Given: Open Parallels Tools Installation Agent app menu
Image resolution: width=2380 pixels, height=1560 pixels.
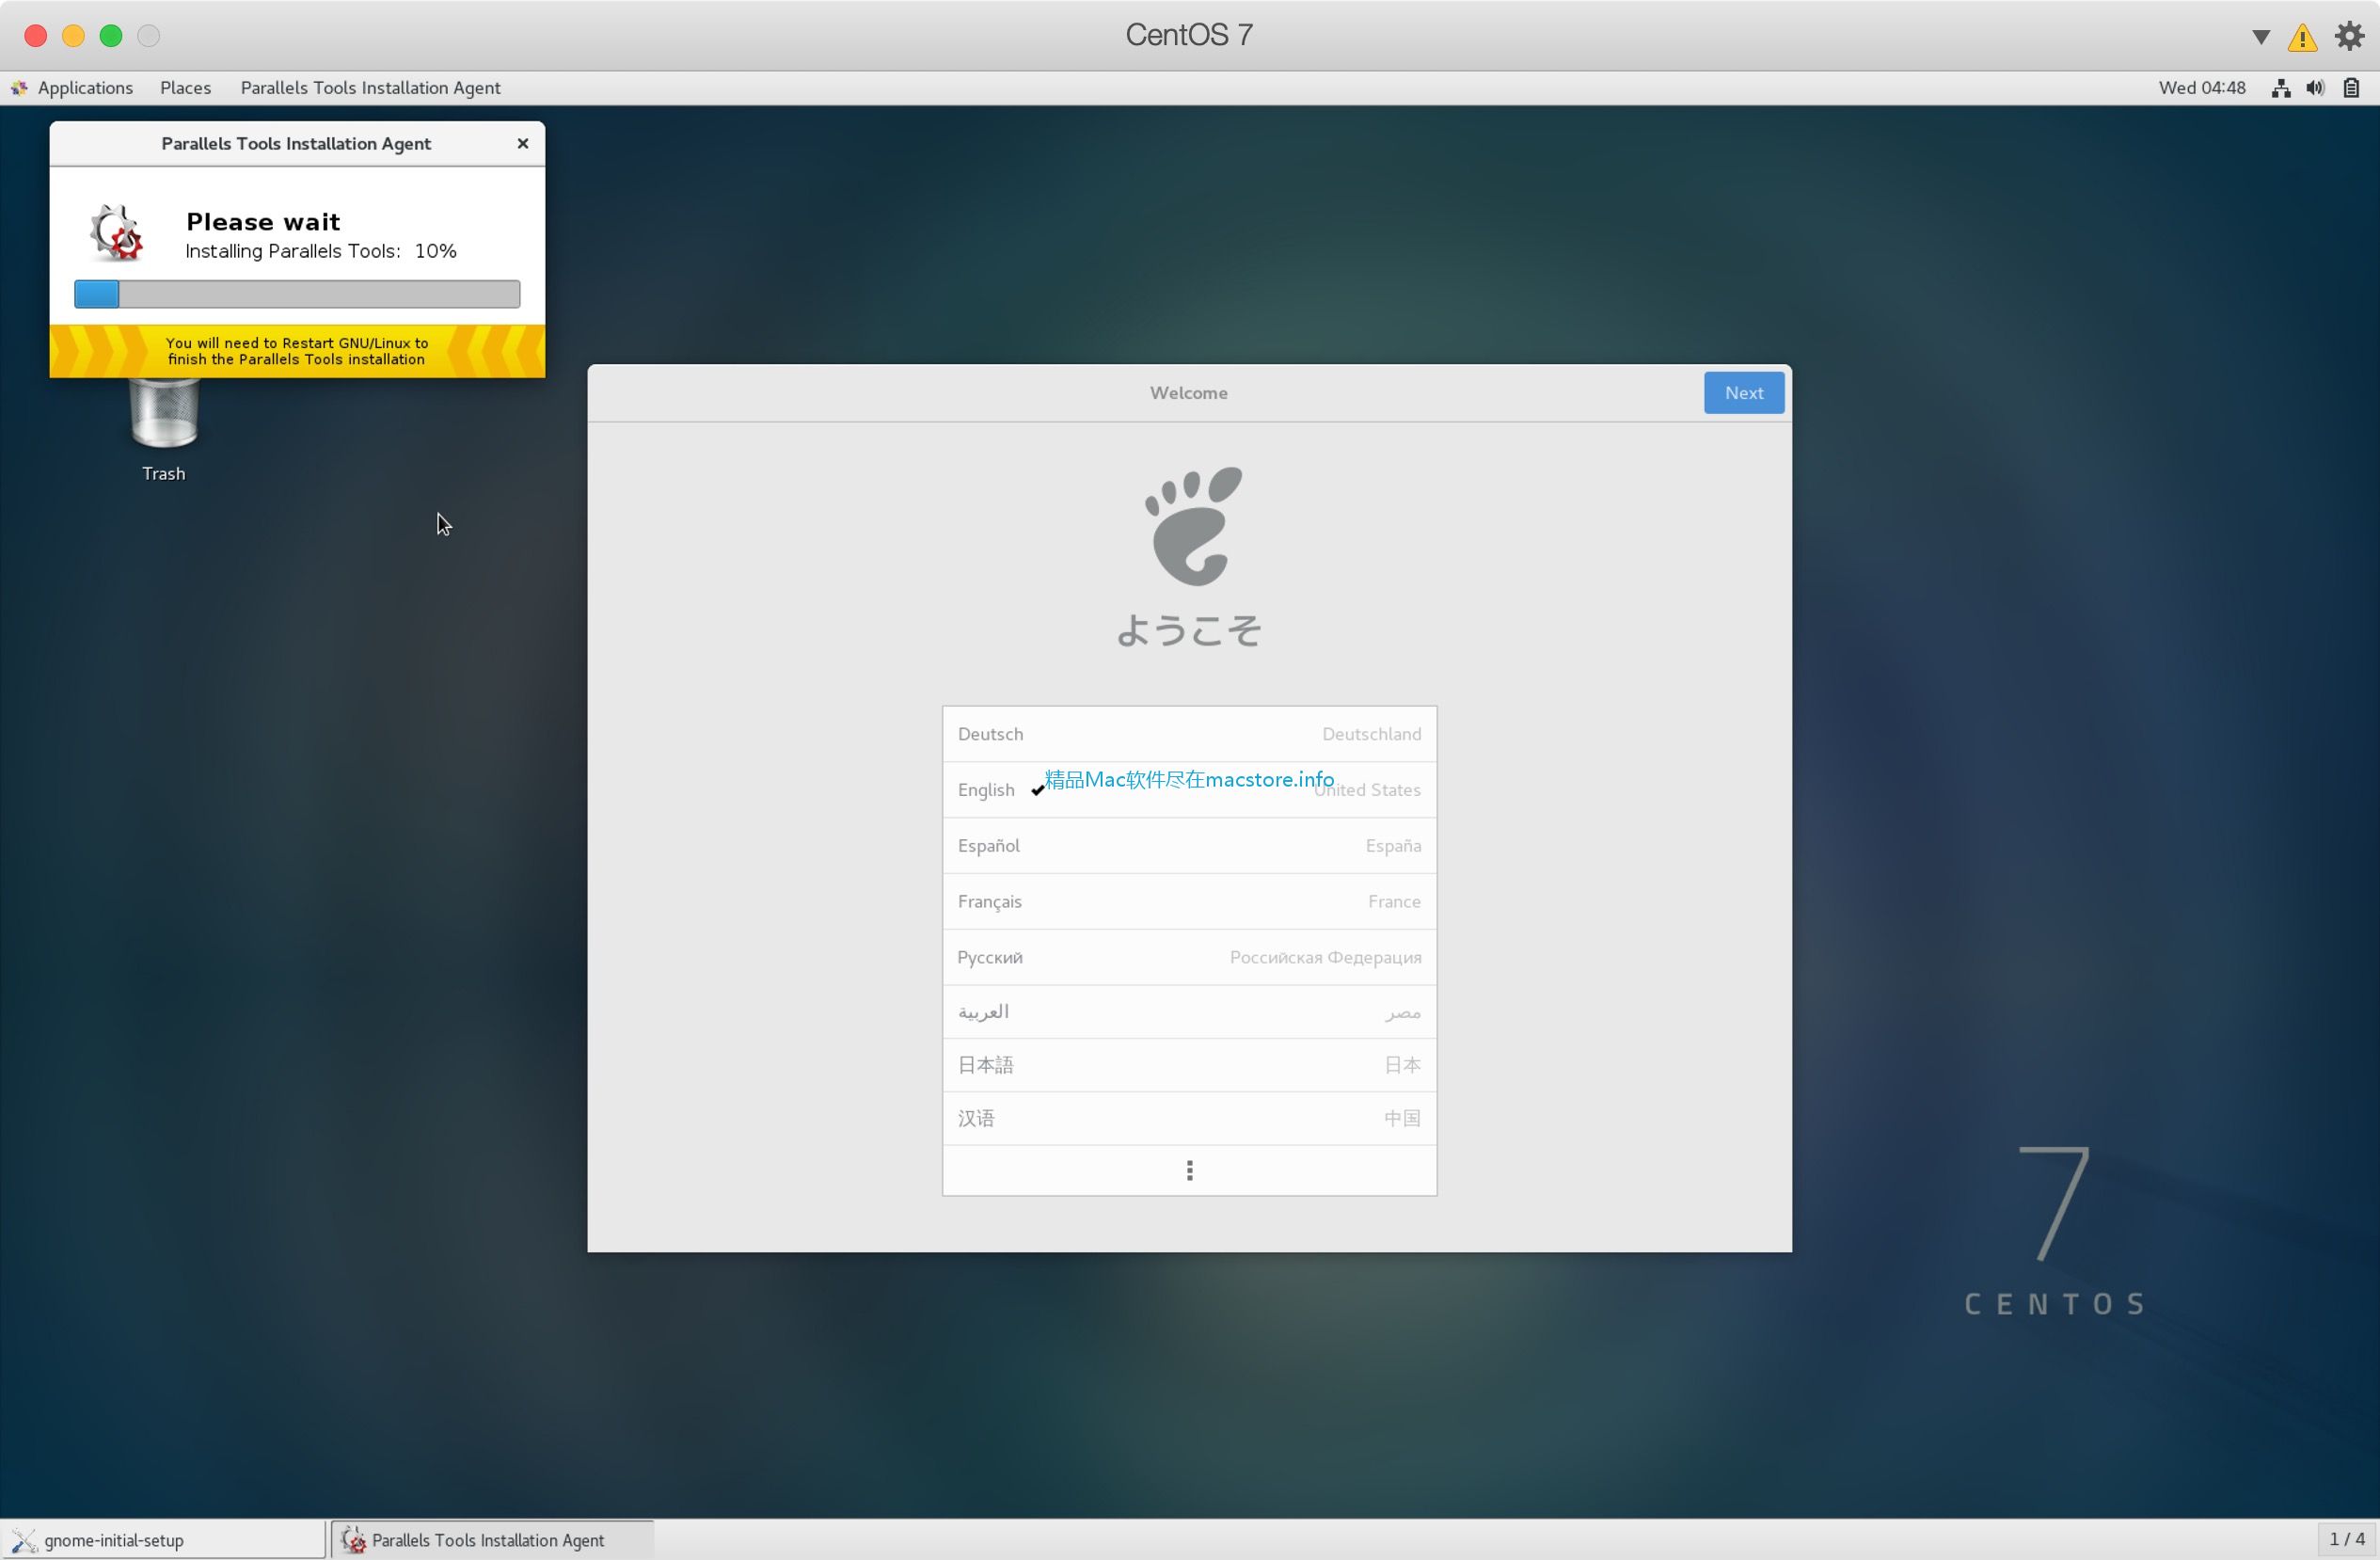Looking at the screenshot, I should coord(370,88).
